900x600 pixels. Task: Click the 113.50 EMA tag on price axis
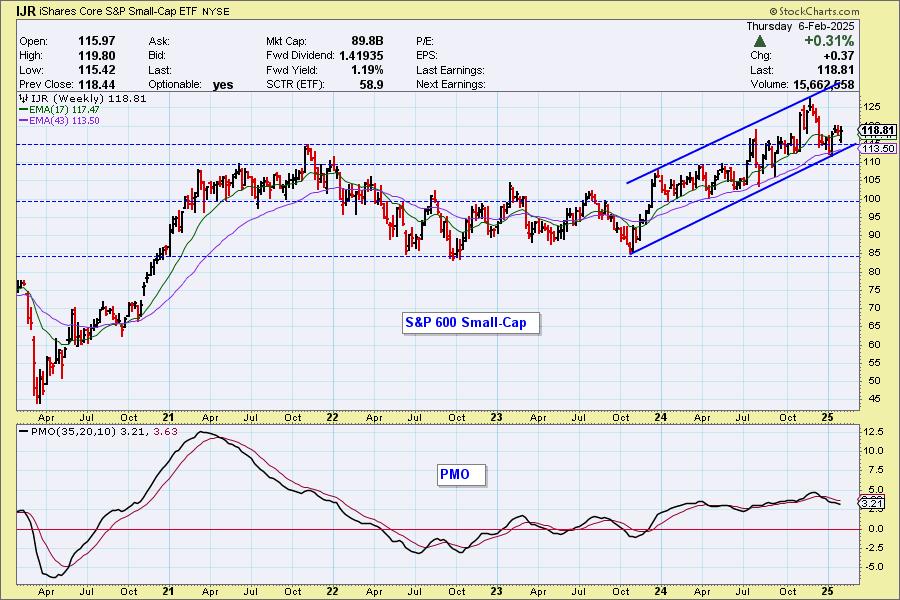click(878, 148)
